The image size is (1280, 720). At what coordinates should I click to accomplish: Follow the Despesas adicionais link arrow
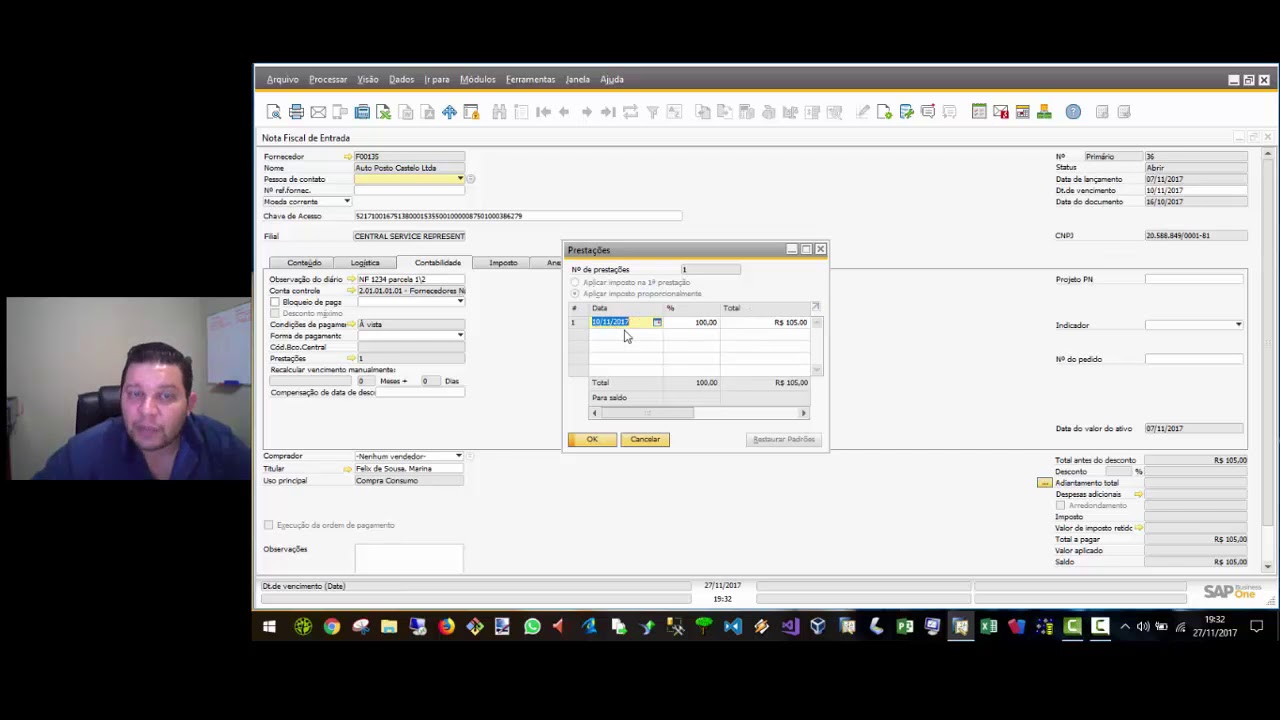pos(1138,494)
